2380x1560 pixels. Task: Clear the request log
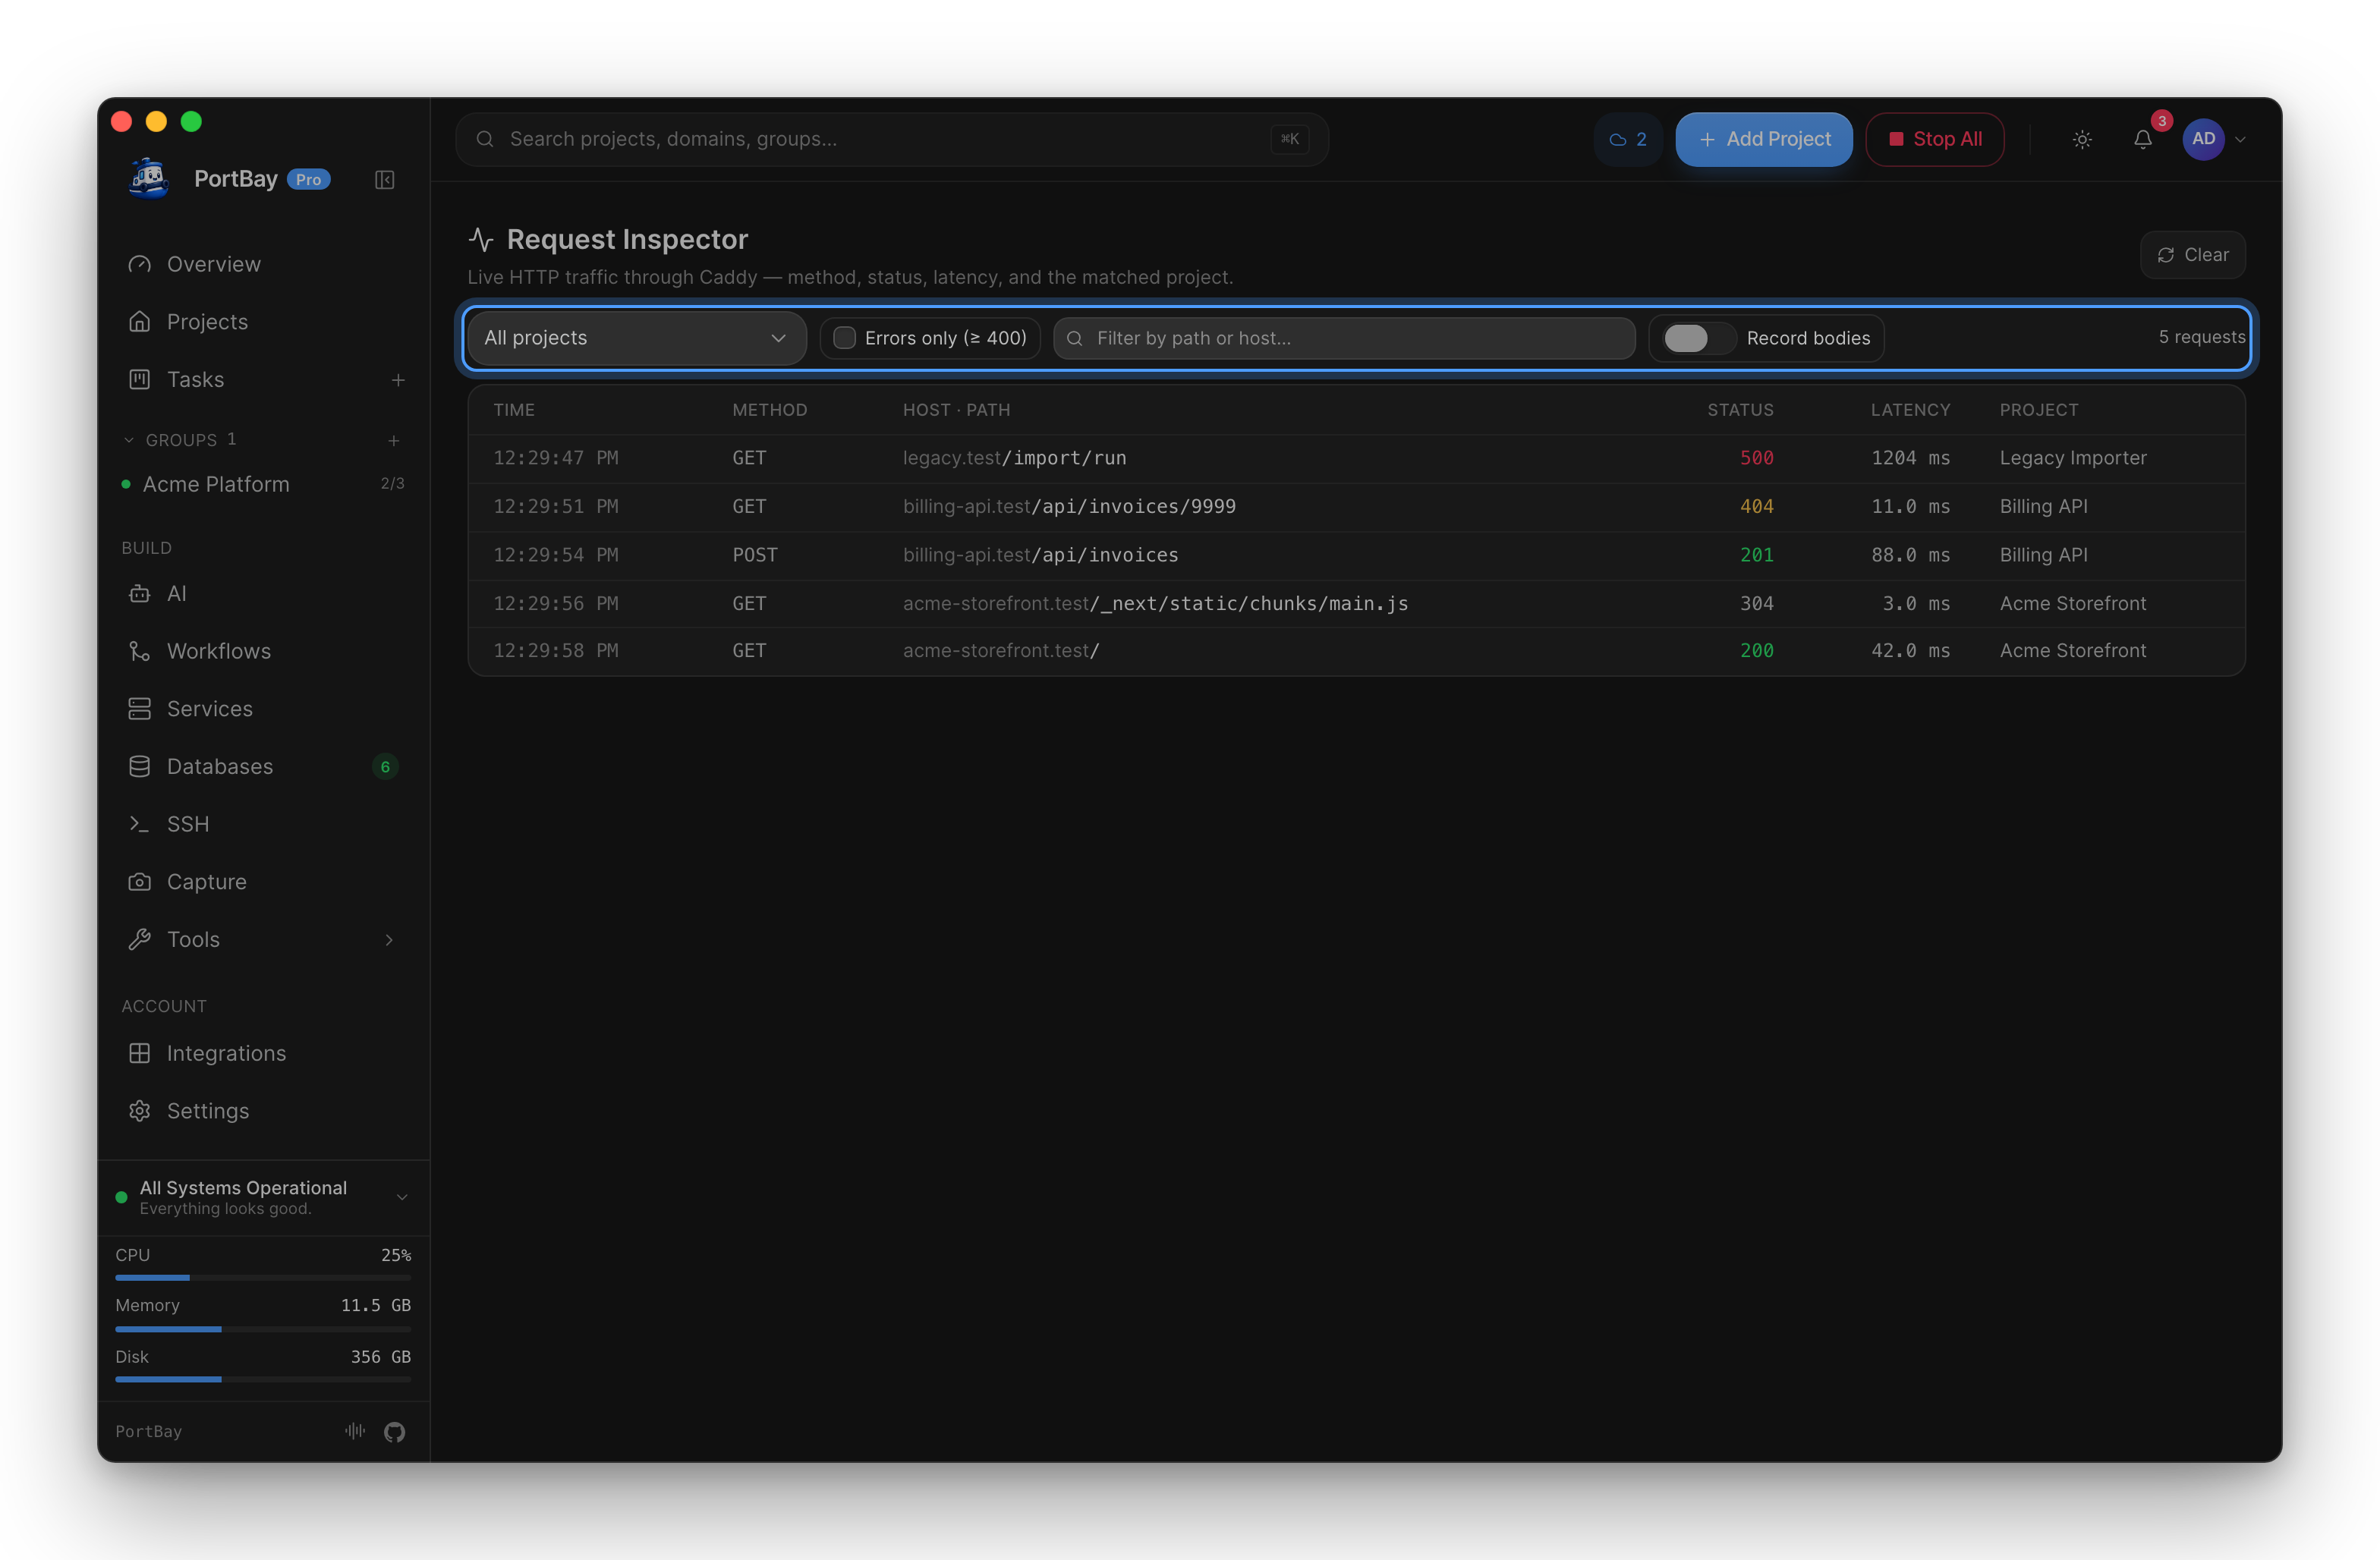[2192, 255]
